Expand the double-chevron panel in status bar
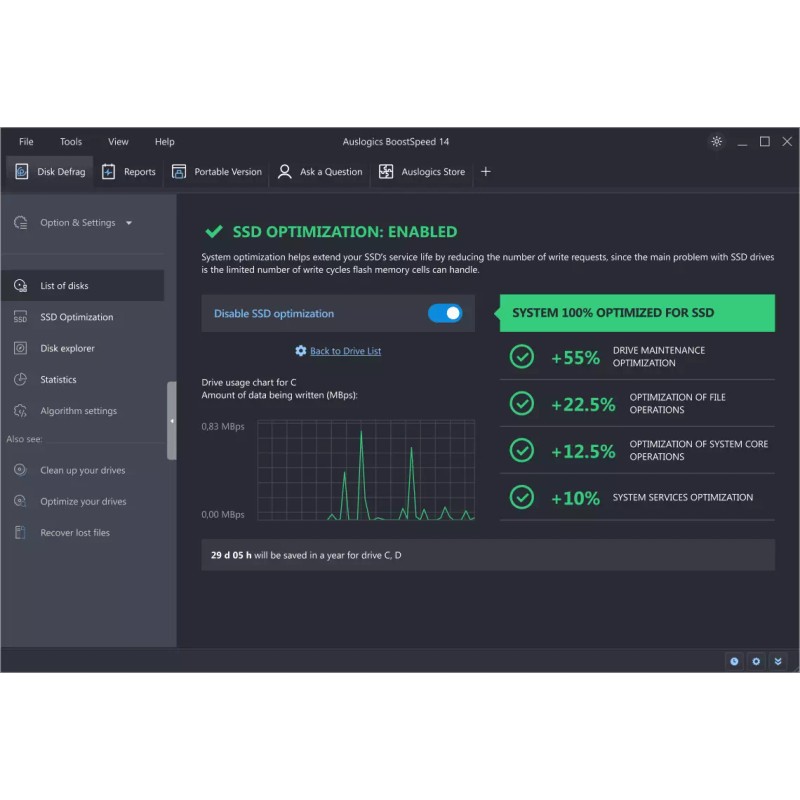 [x=778, y=661]
